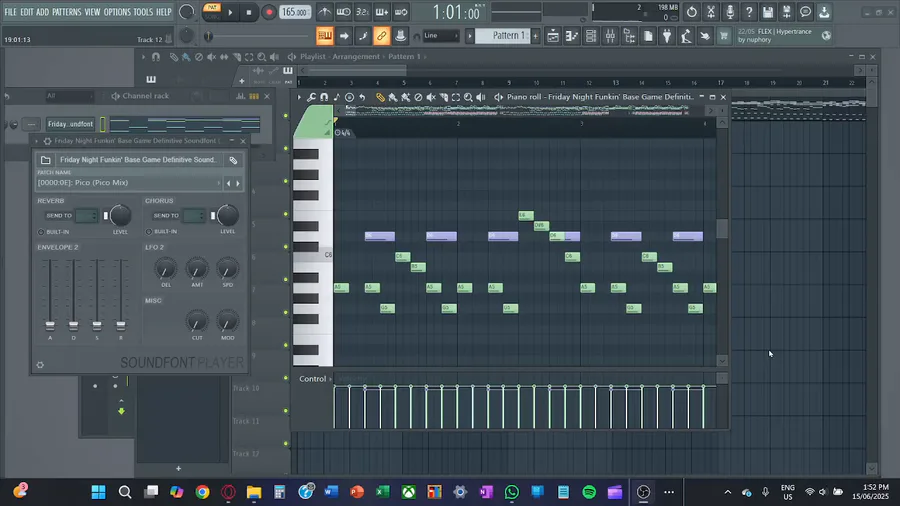
Task: Open the Playlist view from the toolbar
Action: click(x=553, y=36)
